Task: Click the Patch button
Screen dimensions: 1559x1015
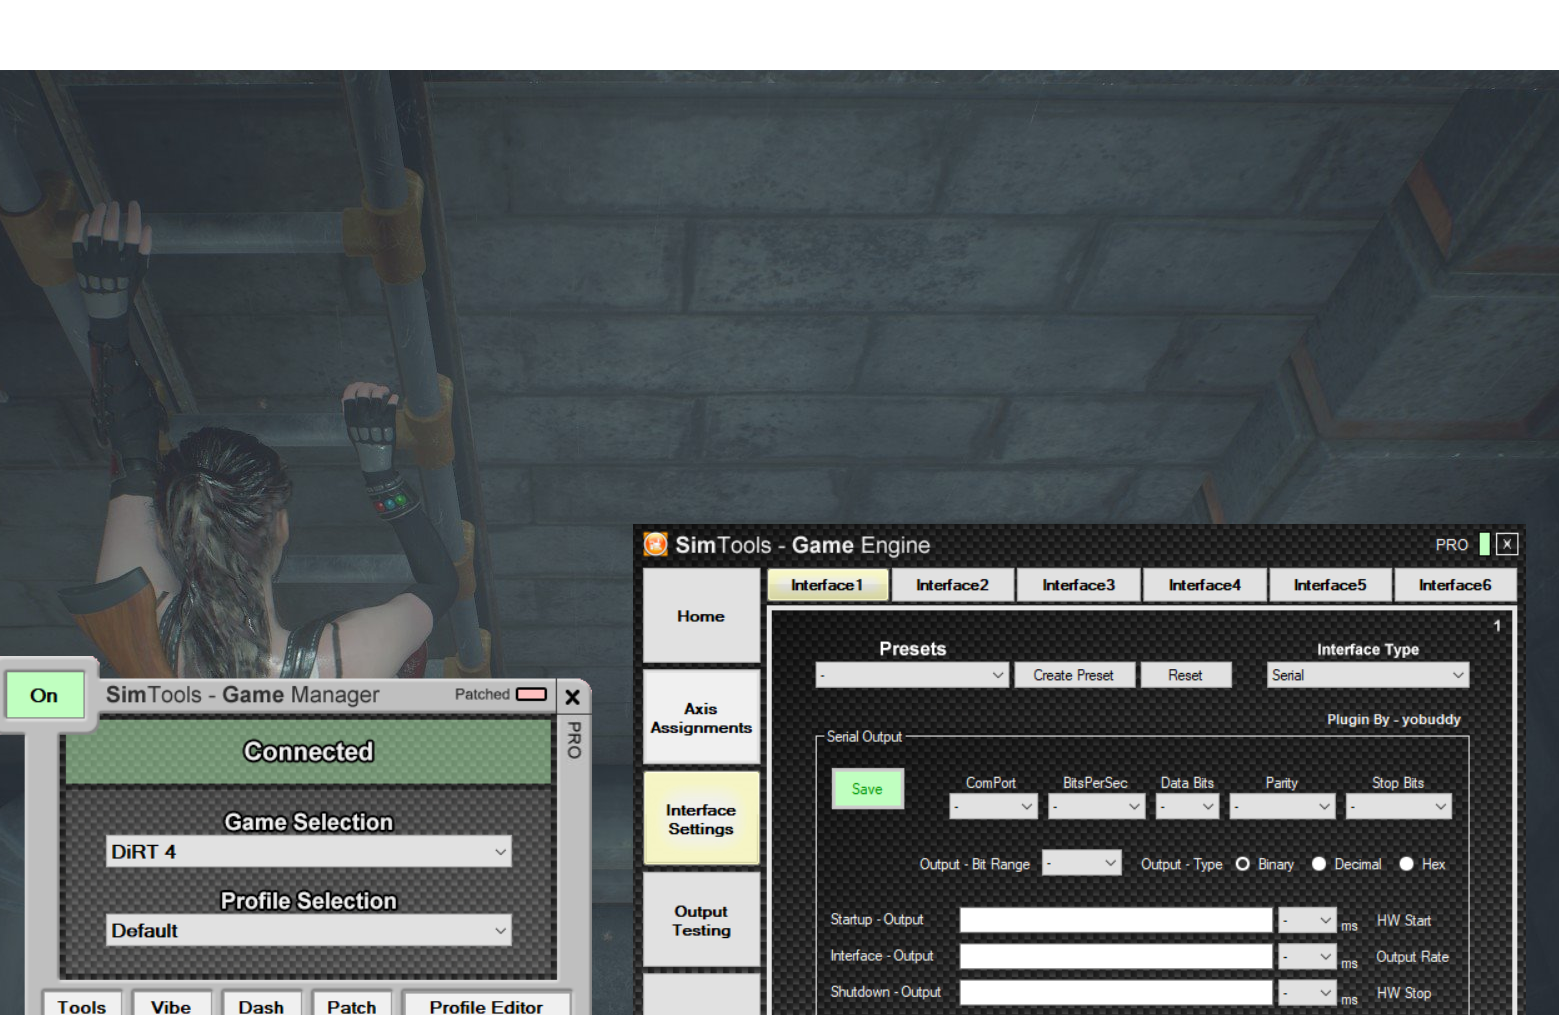Action: (x=352, y=1004)
